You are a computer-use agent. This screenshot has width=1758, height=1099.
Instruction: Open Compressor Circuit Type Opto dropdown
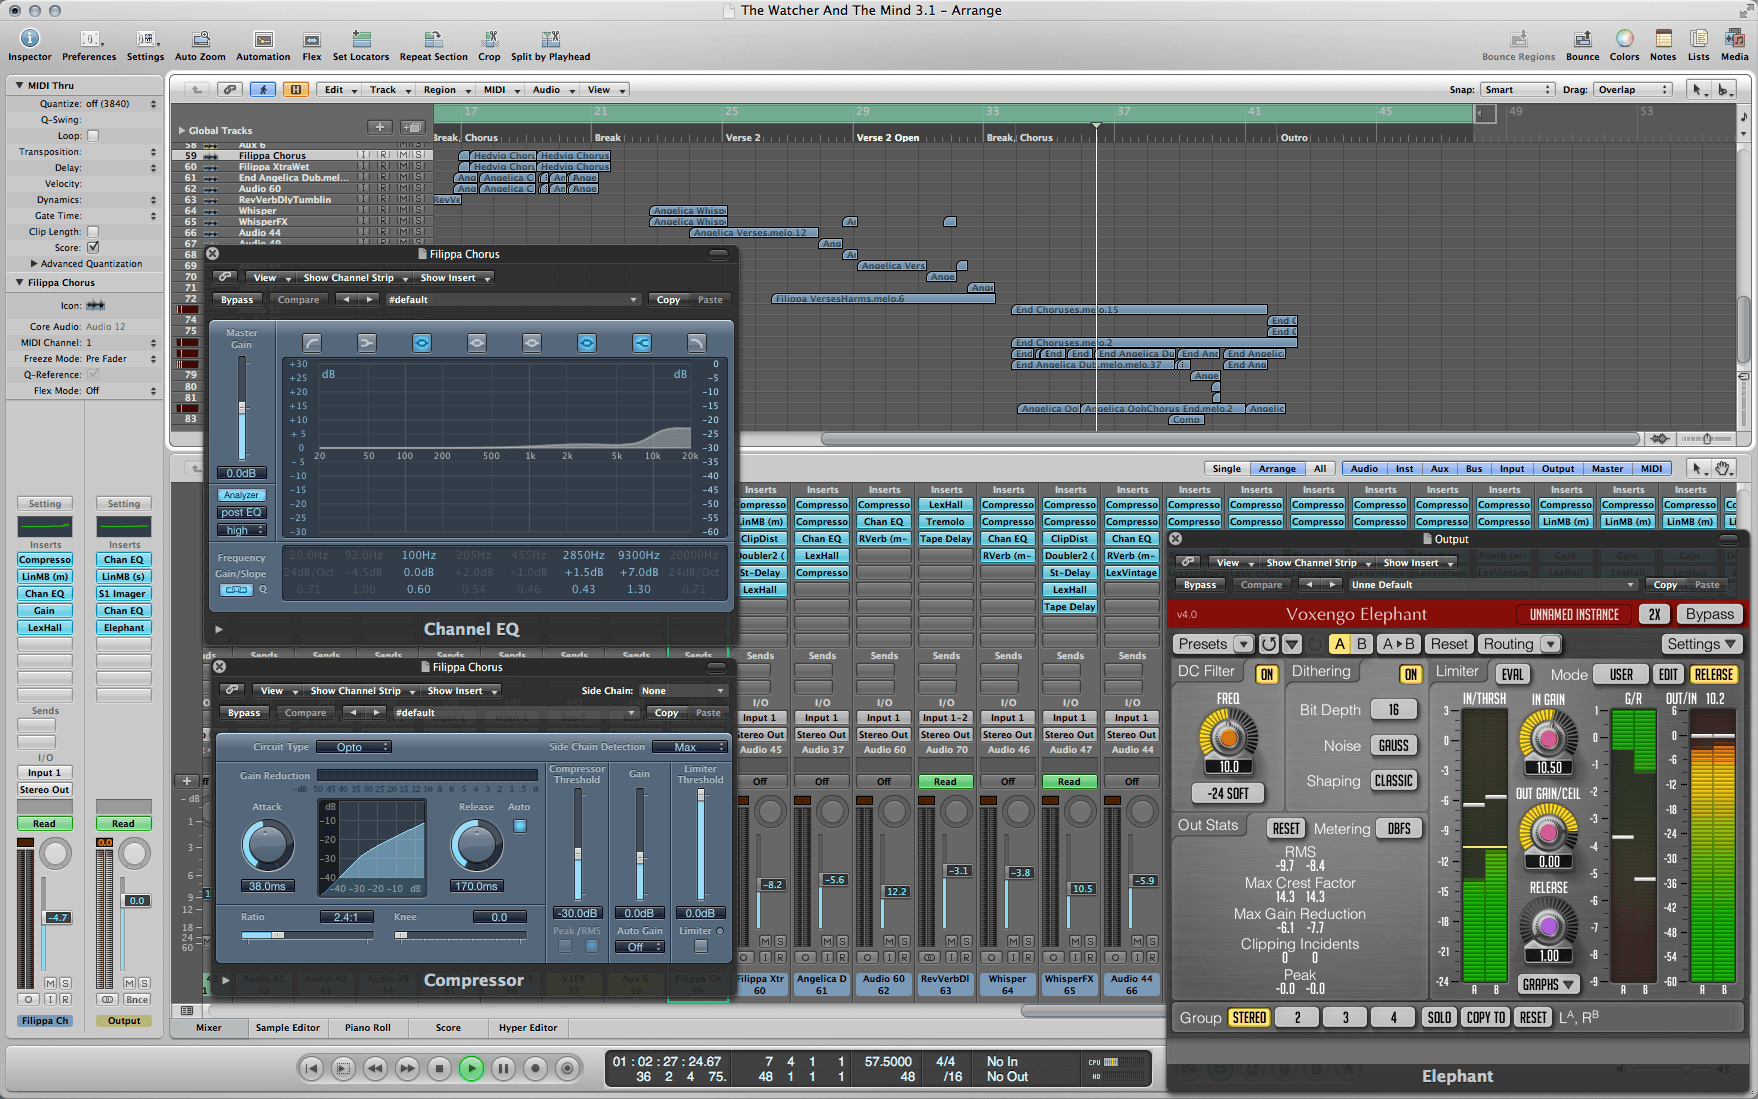[x=353, y=747]
